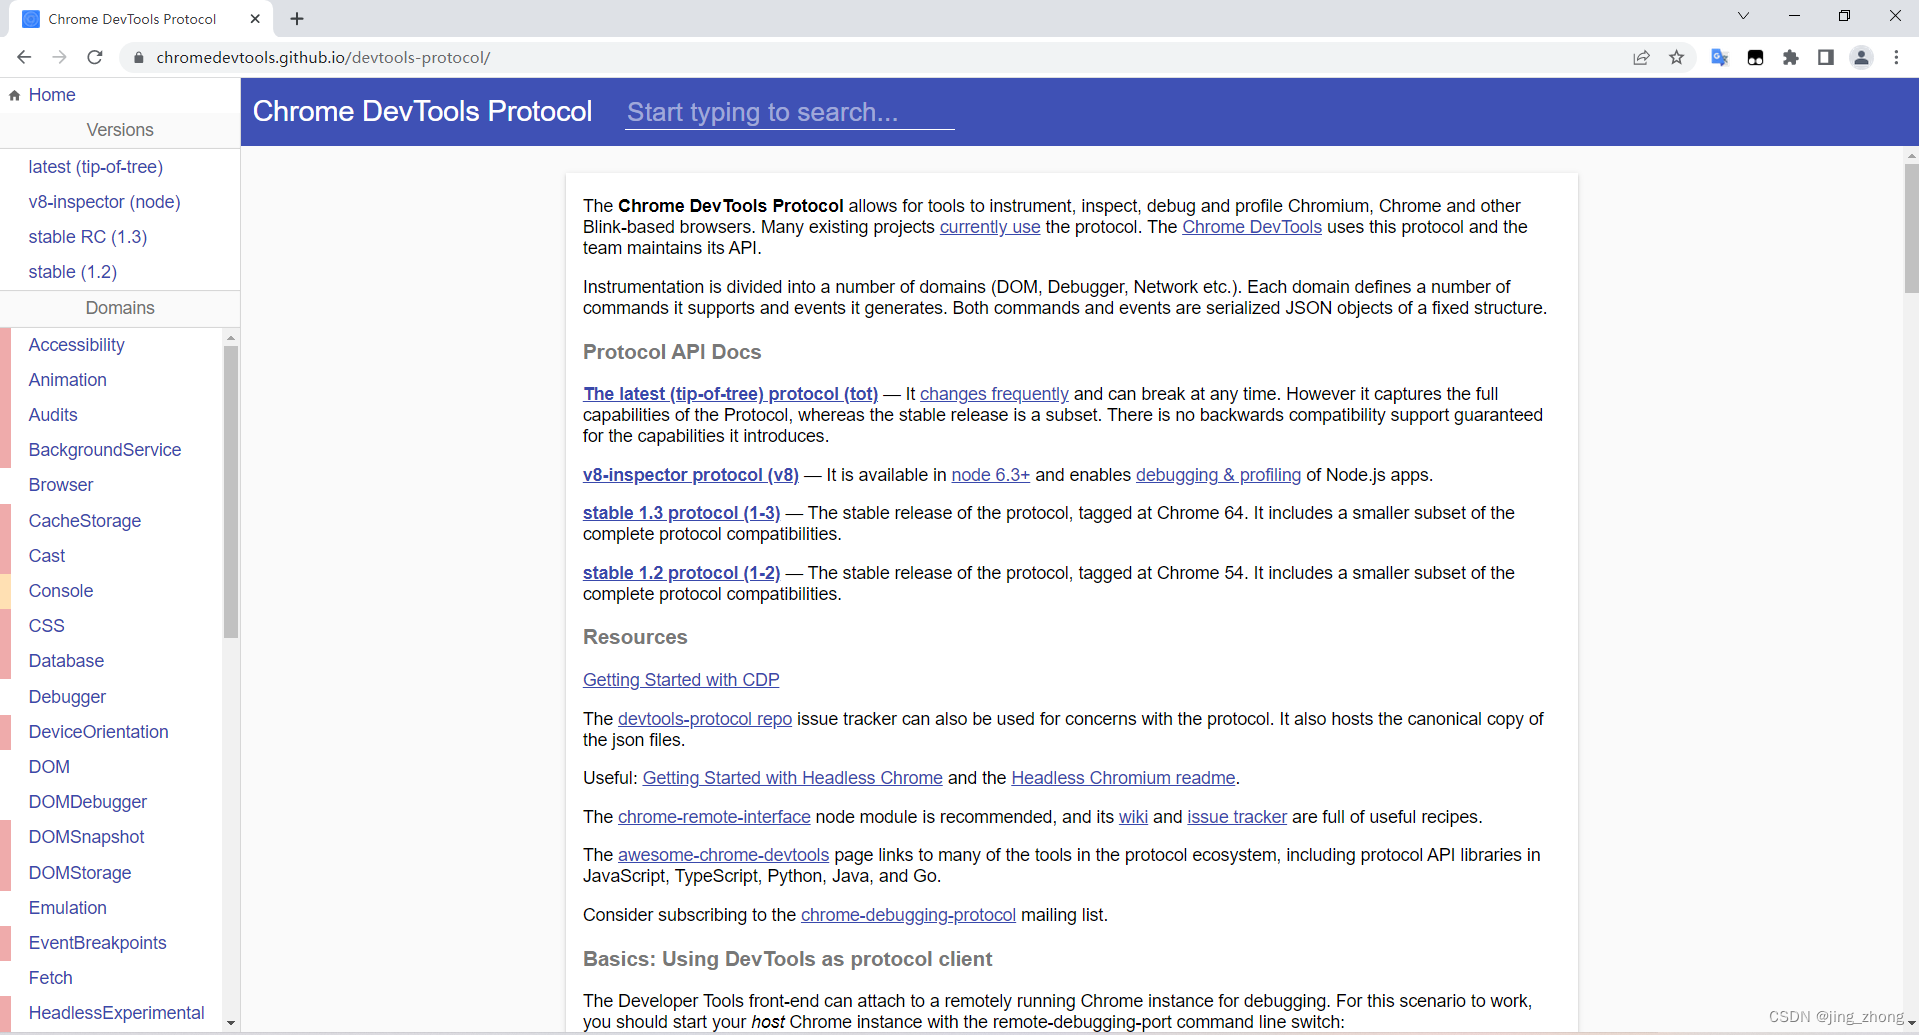Open a new tab with plus button
The width and height of the screenshot is (1919, 1035).
(x=297, y=18)
